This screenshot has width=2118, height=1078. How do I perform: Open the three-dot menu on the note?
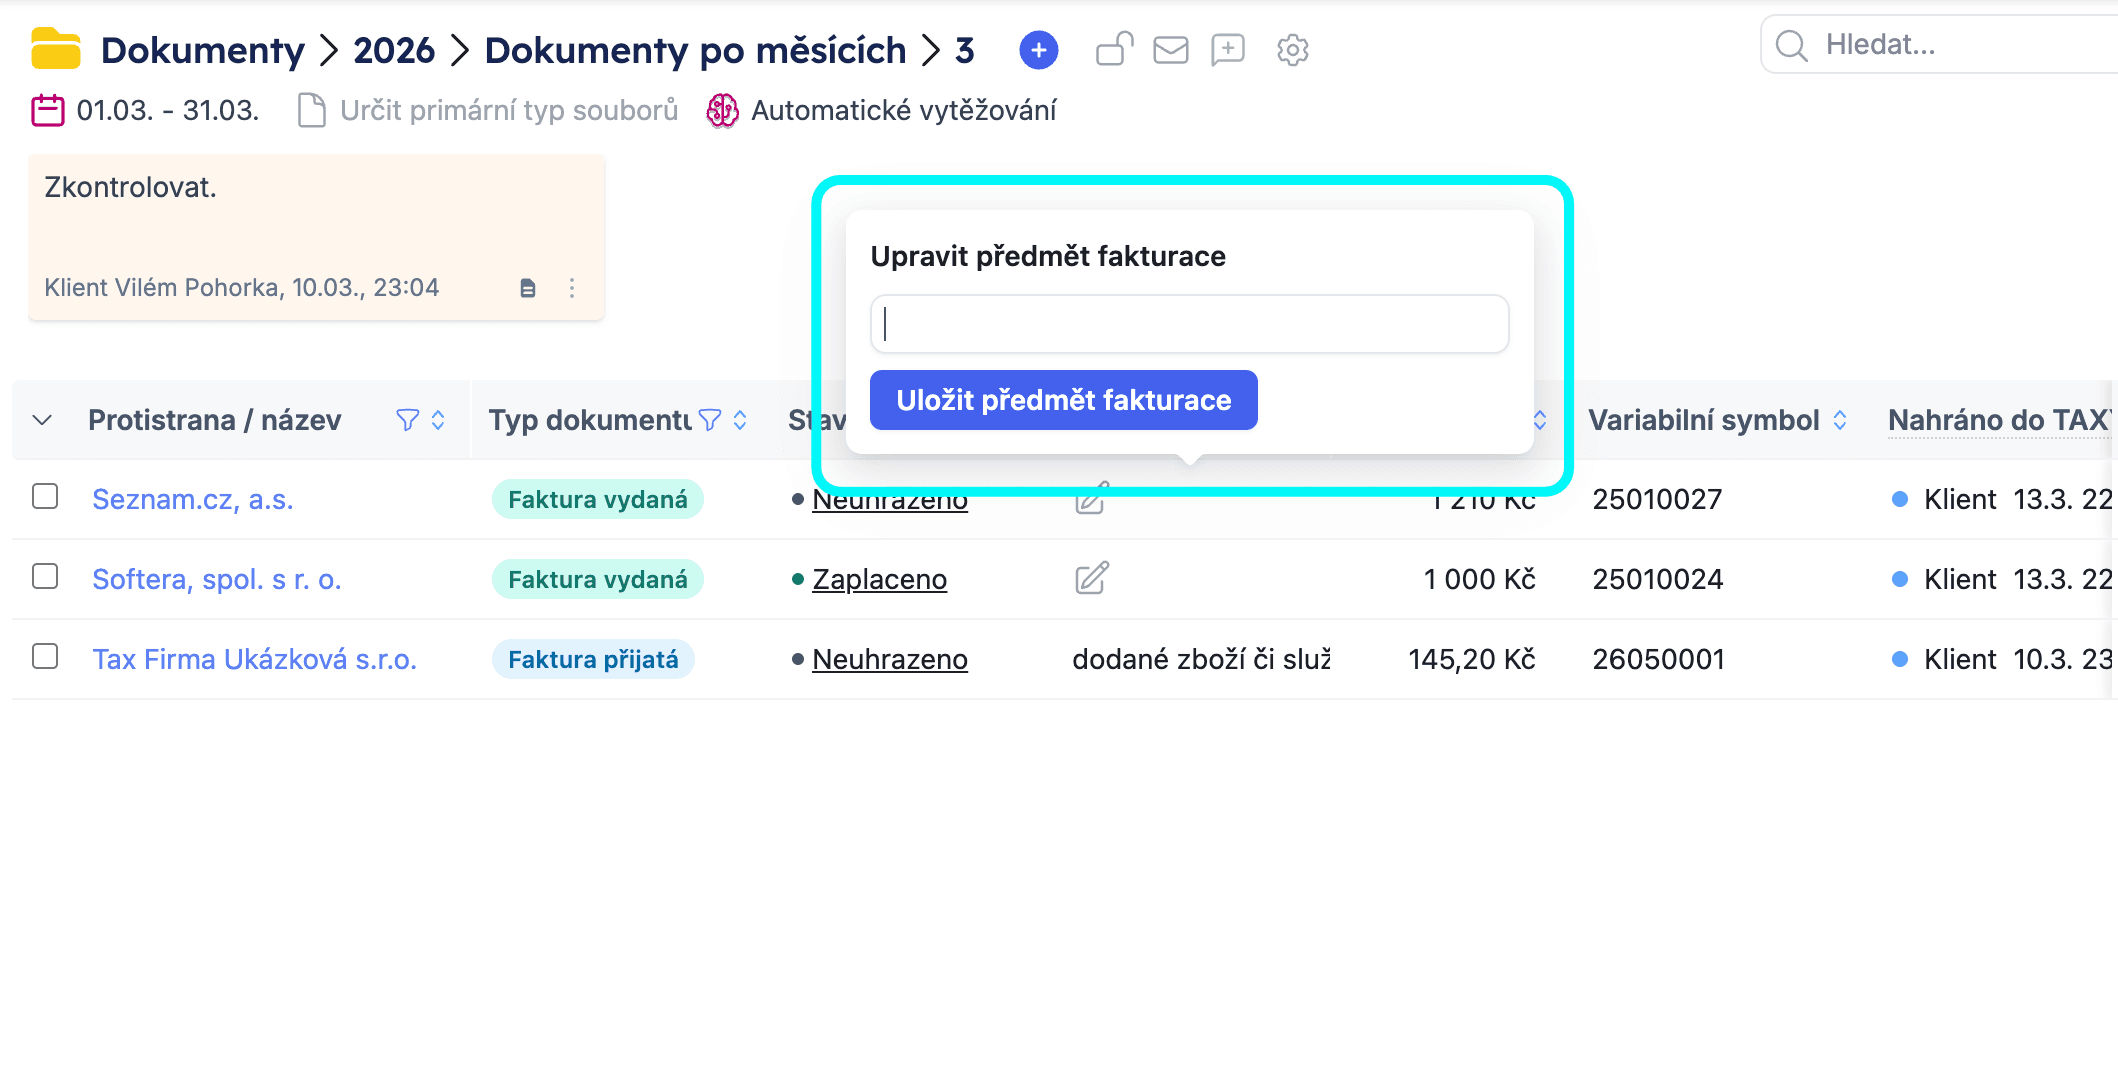[x=572, y=287]
